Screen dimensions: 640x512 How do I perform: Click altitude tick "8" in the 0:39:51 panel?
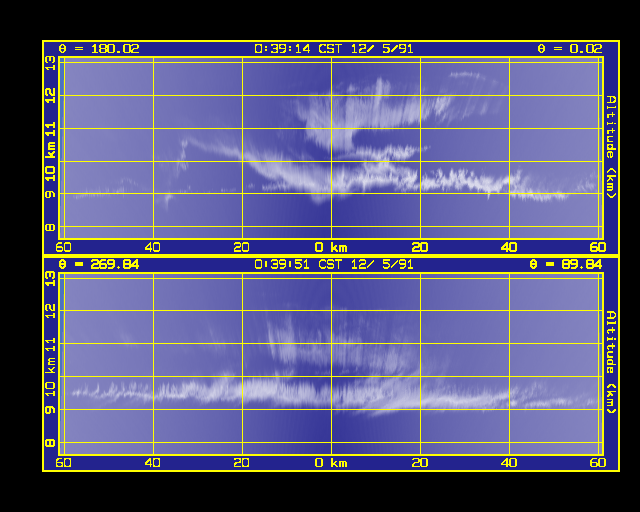(50, 443)
